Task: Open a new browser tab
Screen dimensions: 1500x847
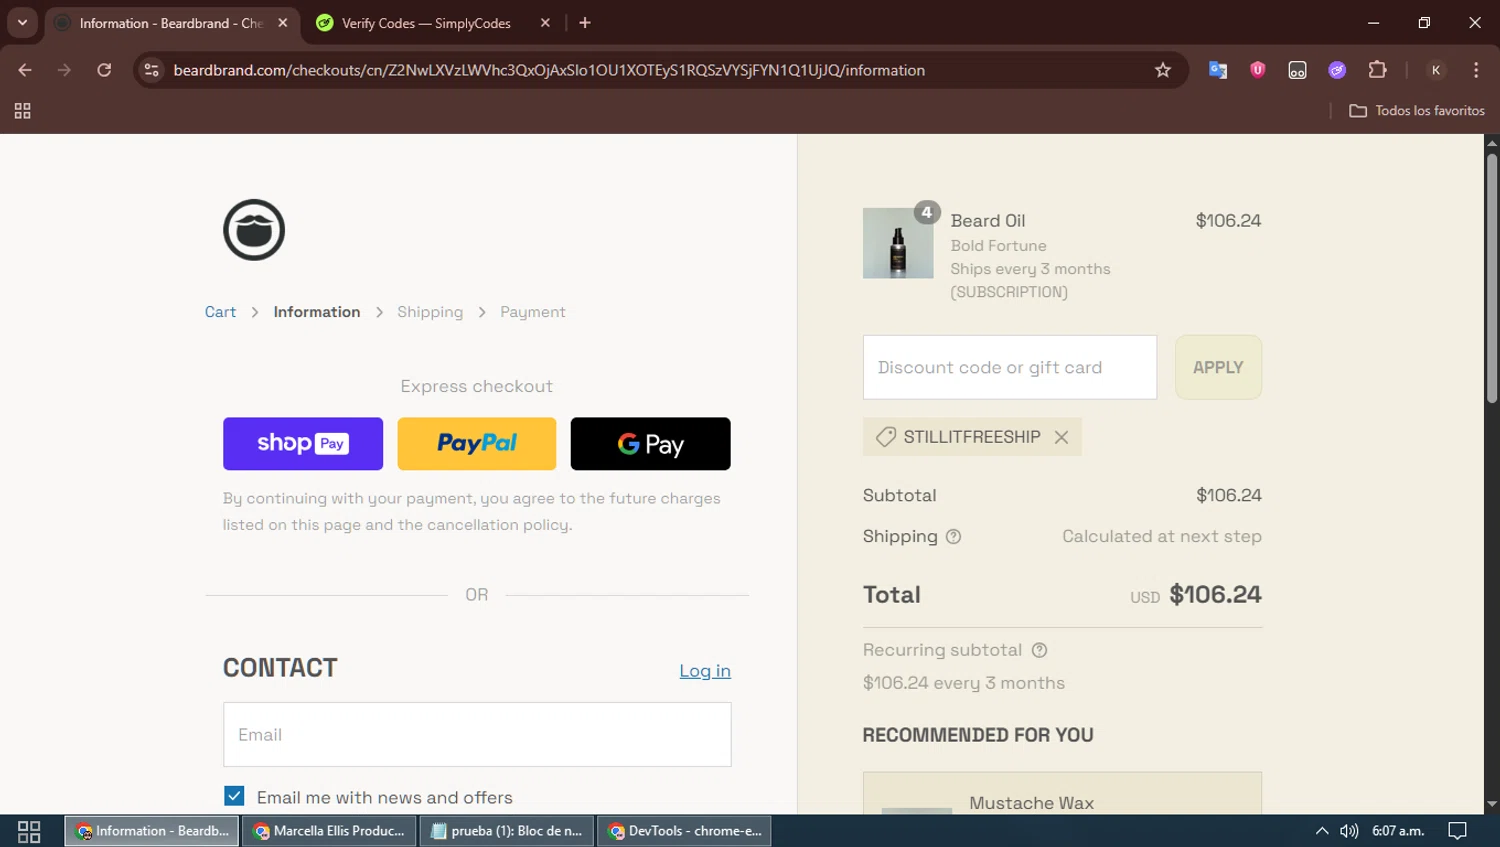Action: click(585, 22)
